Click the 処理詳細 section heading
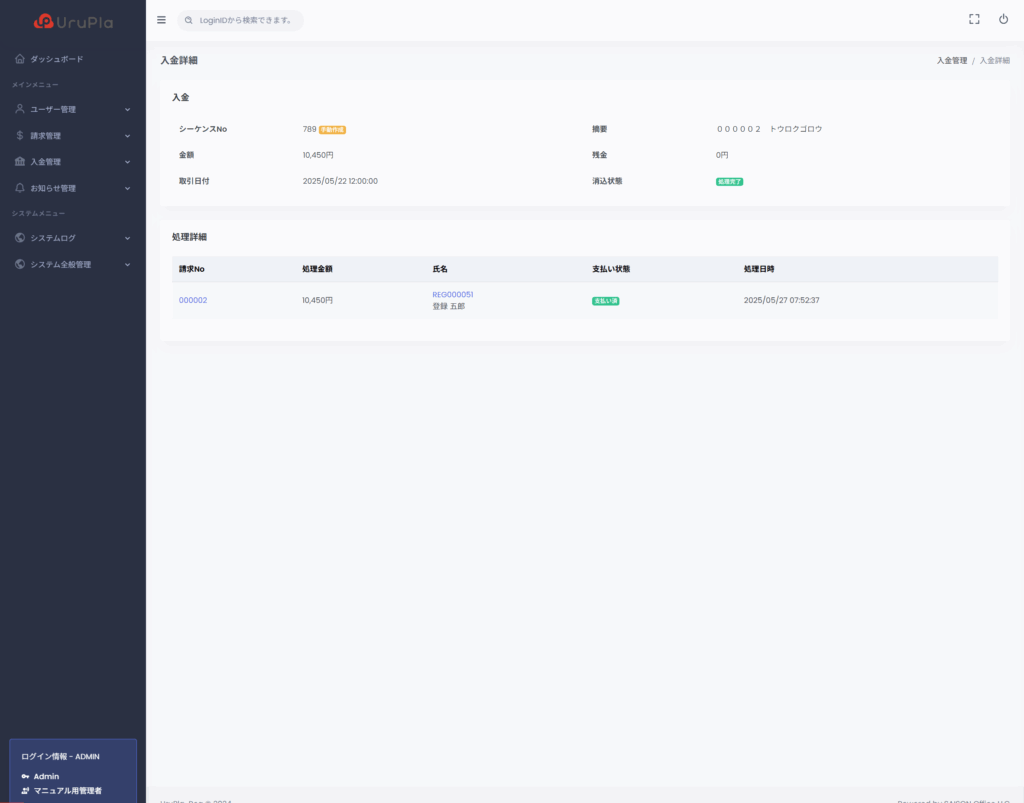This screenshot has height=803, width=1024. [189, 237]
